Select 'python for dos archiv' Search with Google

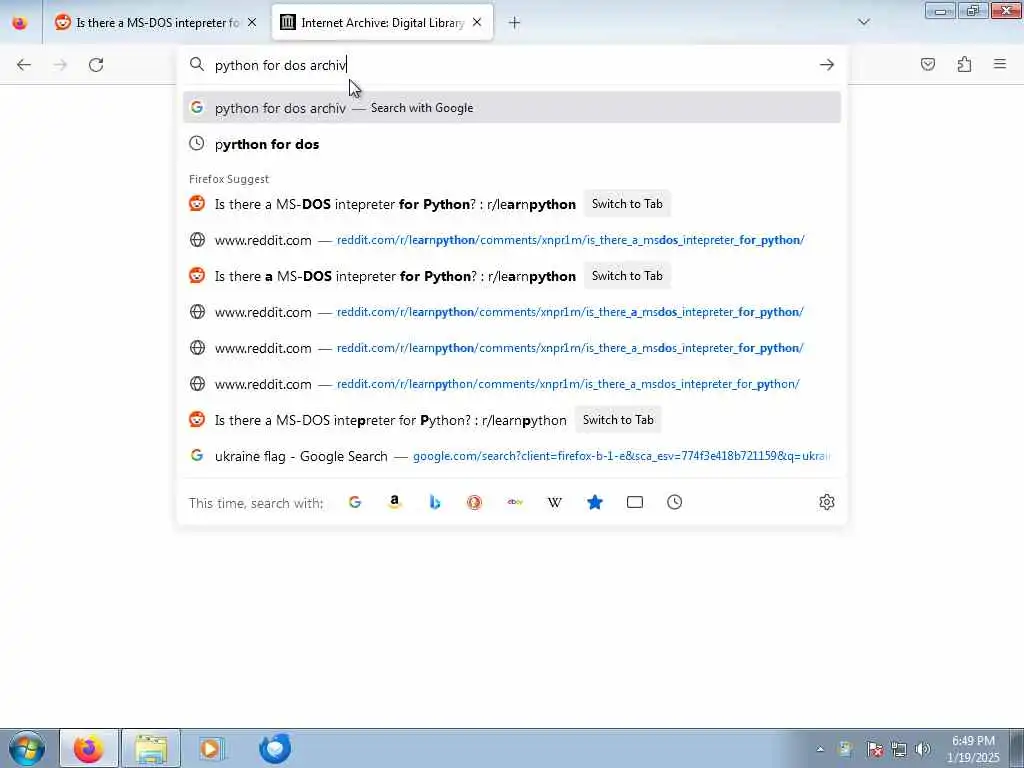512,108
